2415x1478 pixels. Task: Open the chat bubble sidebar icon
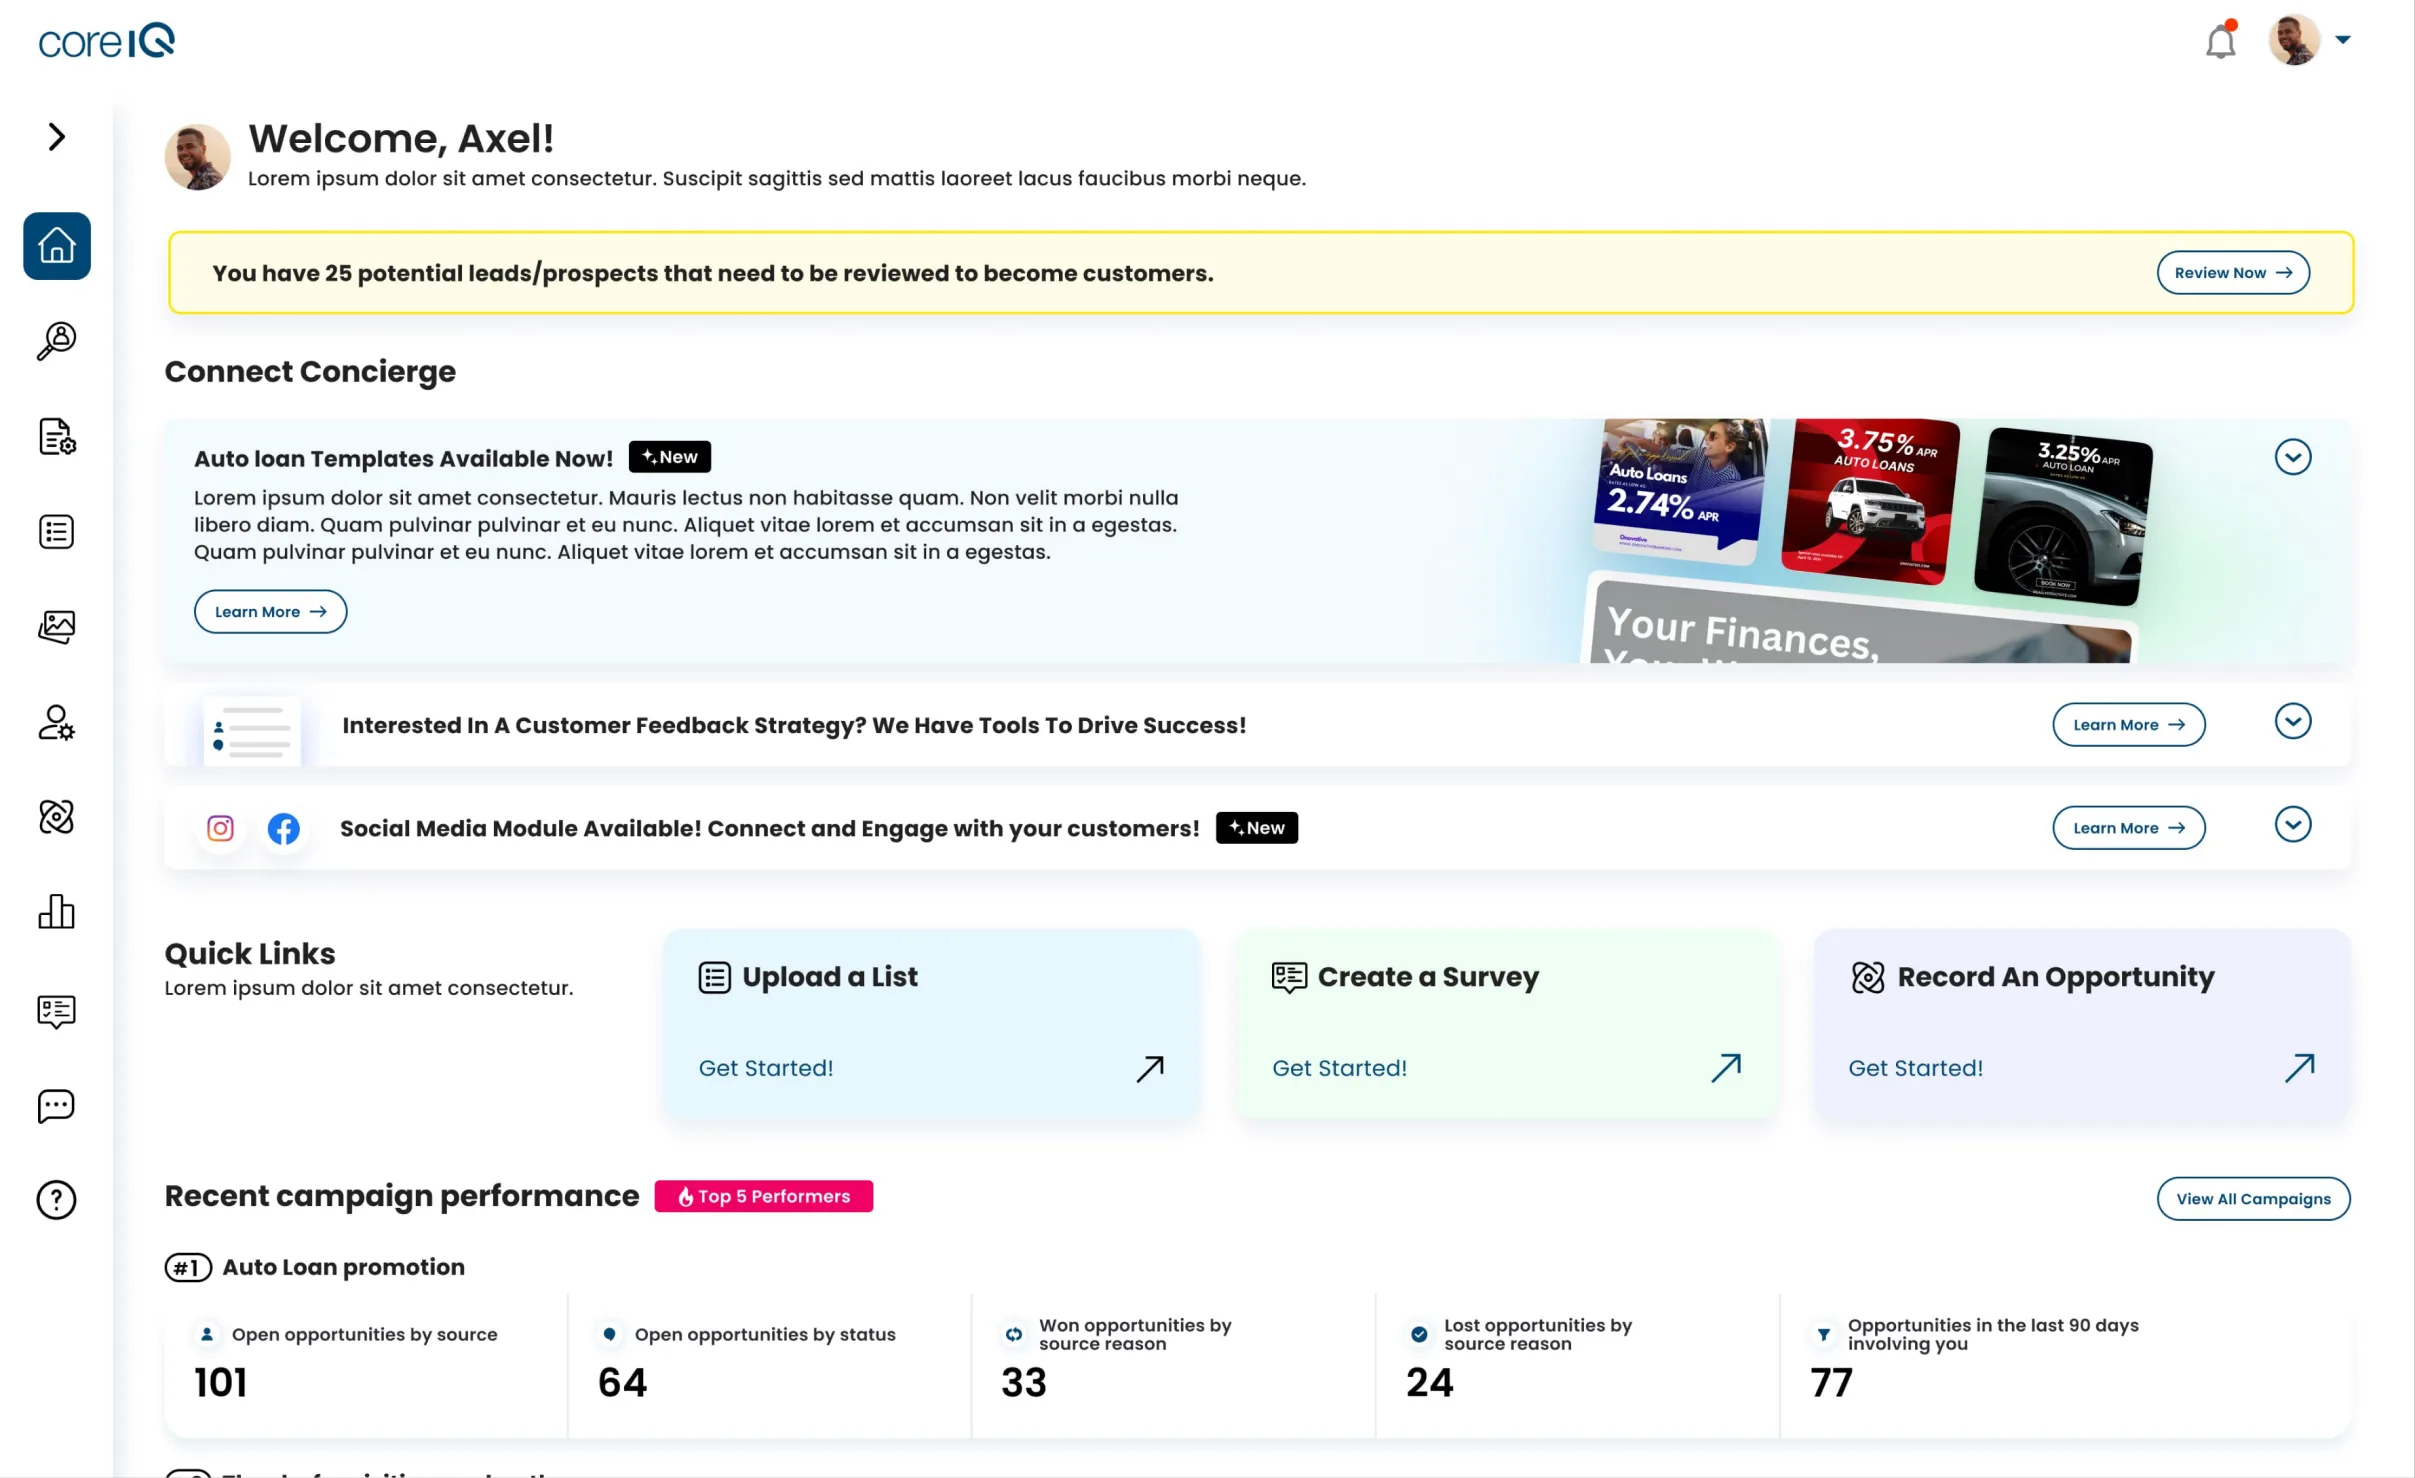tap(57, 1106)
